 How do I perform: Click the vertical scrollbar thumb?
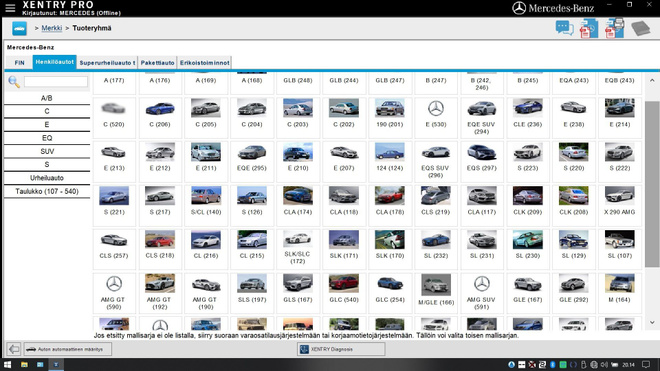click(652, 184)
